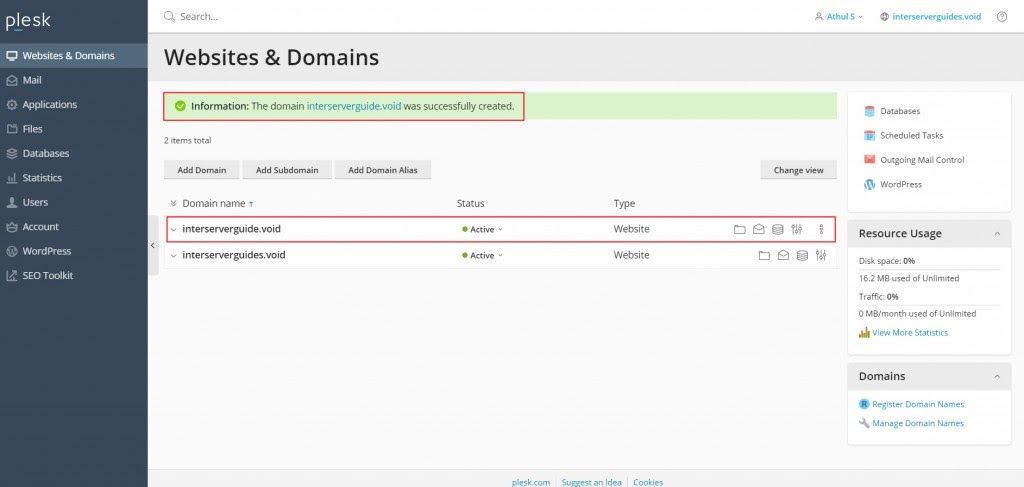Image resolution: width=1024 pixels, height=487 pixels.
Task: Click the Outgoing Mail Control envelope icon
Action: [x=869, y=160]
